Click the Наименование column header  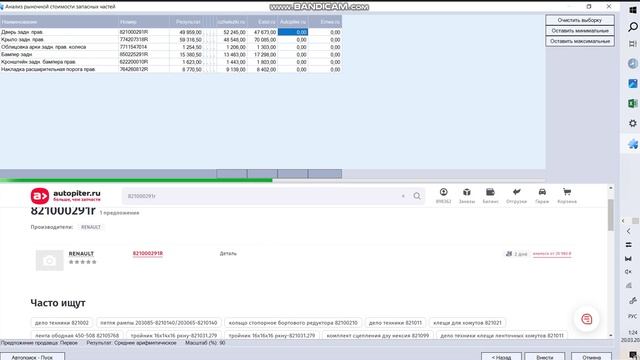(59, 22)
